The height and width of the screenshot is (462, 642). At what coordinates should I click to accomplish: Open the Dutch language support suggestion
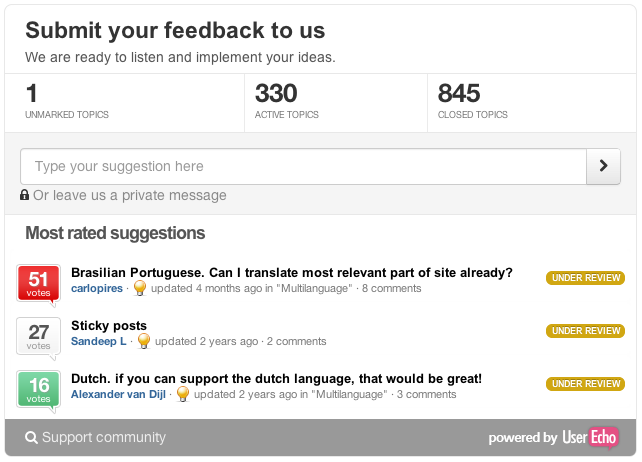point(276,378)
